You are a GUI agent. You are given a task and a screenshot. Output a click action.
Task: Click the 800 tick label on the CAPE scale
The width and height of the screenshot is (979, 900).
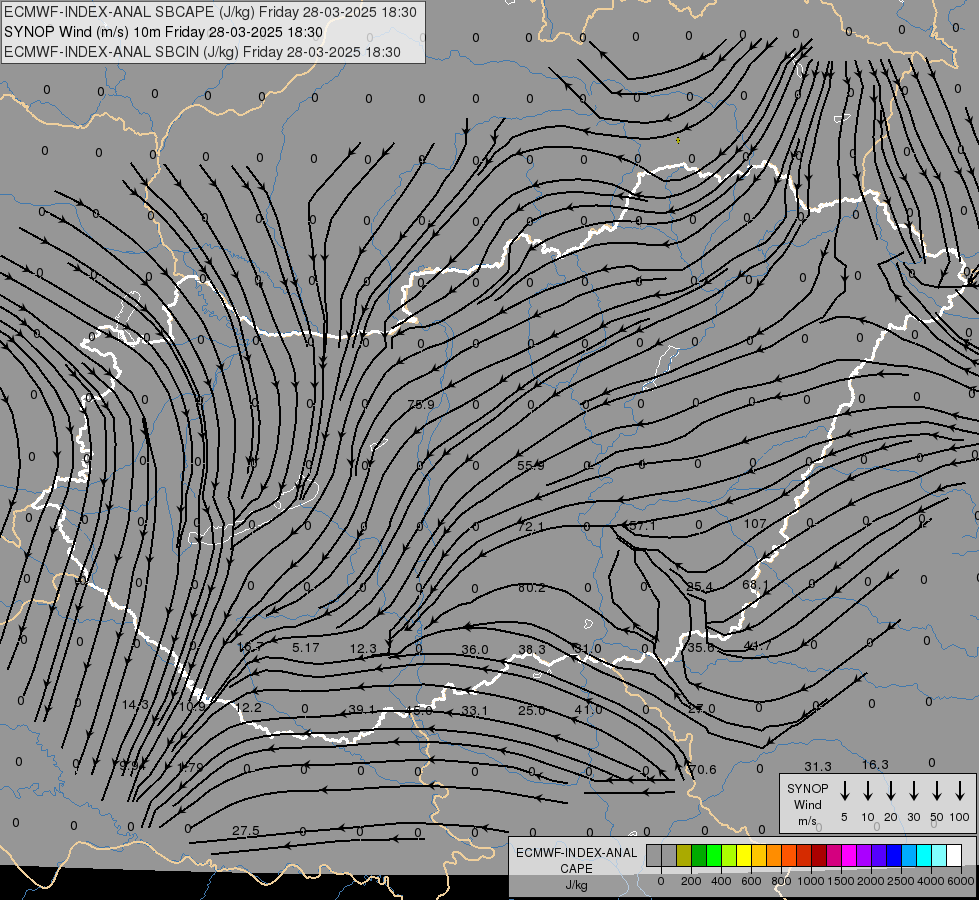(781, 881)
